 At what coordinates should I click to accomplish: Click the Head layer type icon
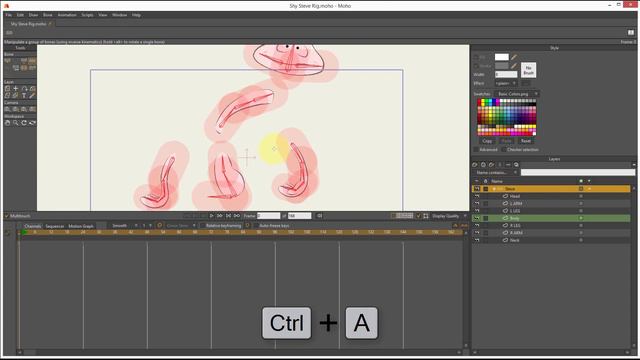(505, 196)
